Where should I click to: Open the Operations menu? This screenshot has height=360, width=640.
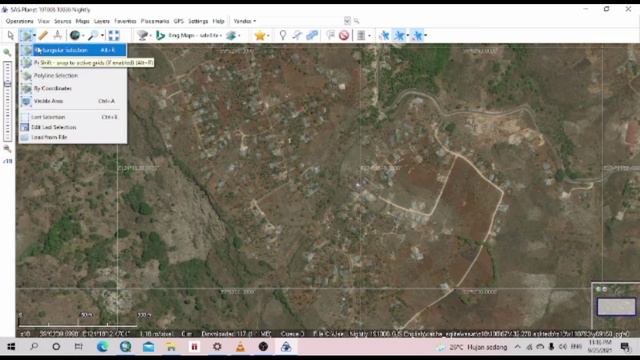(x=19, y=21)
